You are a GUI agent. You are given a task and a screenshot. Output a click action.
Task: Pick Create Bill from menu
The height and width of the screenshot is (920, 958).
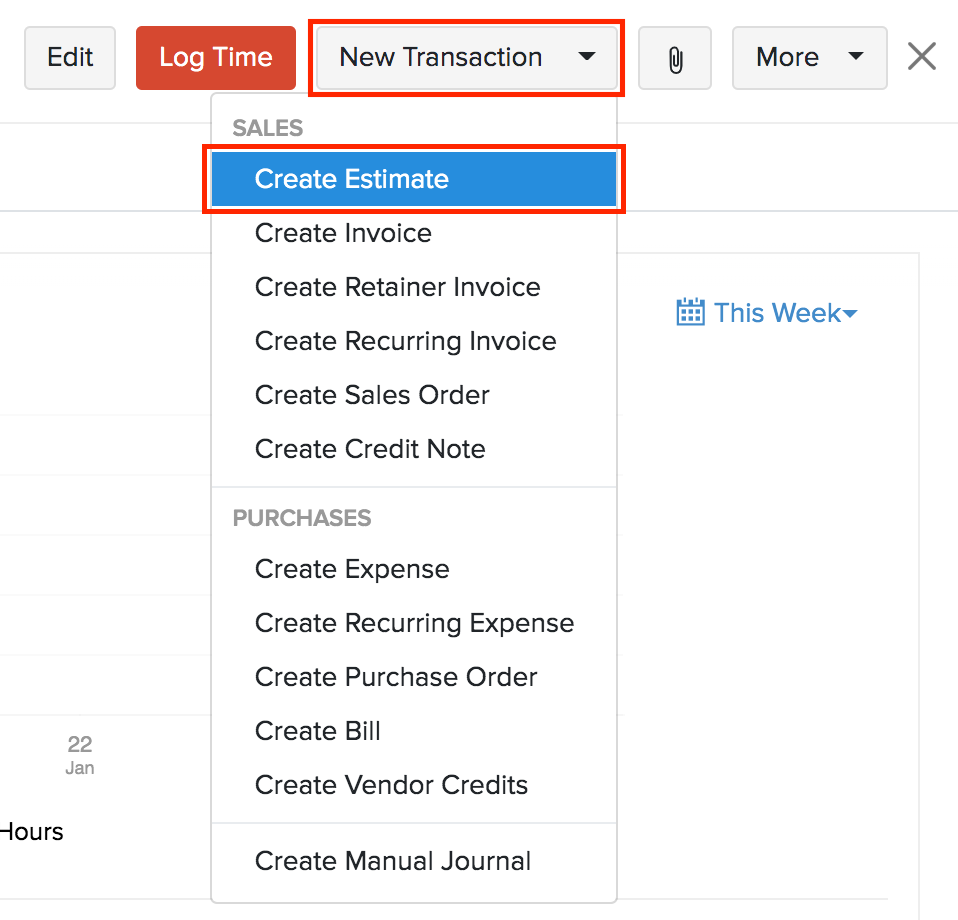[x=318, y=731]
